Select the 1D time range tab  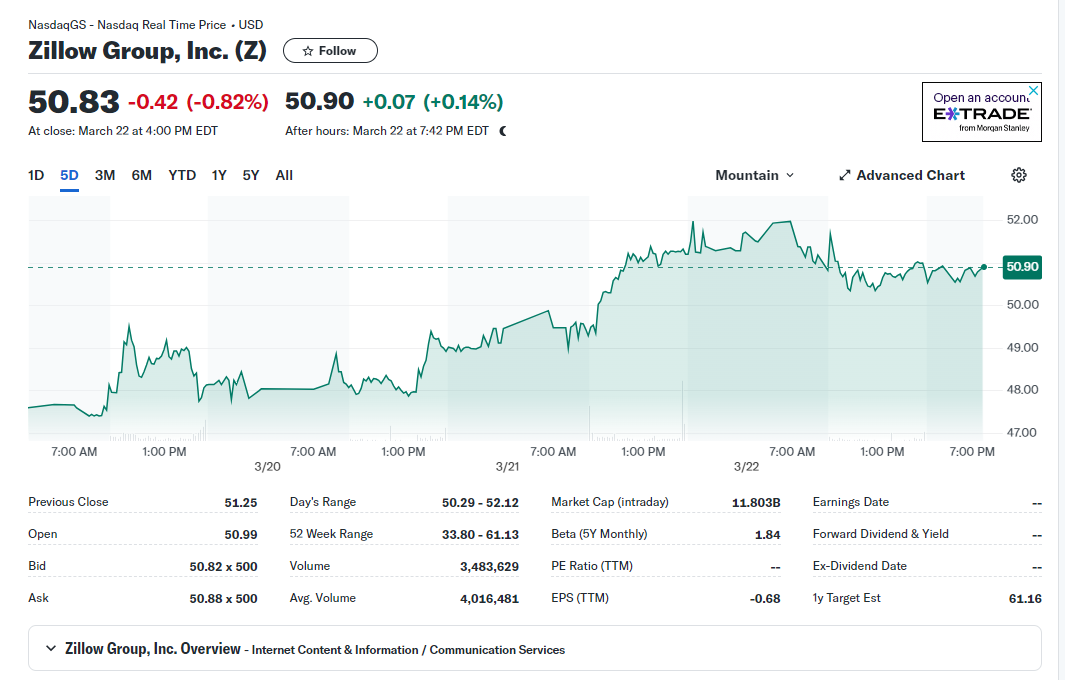click(x=36, y=175)
